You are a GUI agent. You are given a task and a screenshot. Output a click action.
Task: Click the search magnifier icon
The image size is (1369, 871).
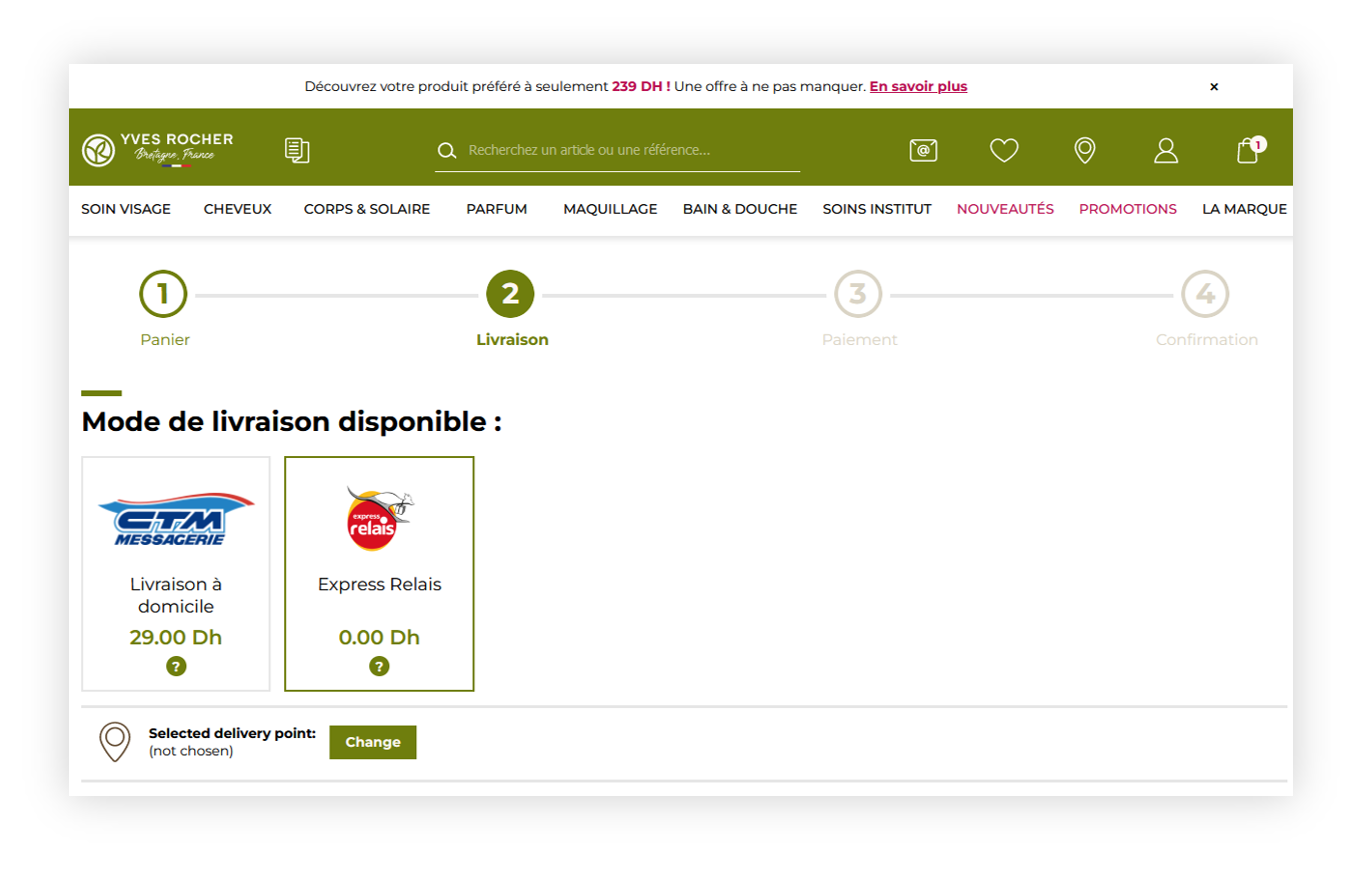point(447,151)
